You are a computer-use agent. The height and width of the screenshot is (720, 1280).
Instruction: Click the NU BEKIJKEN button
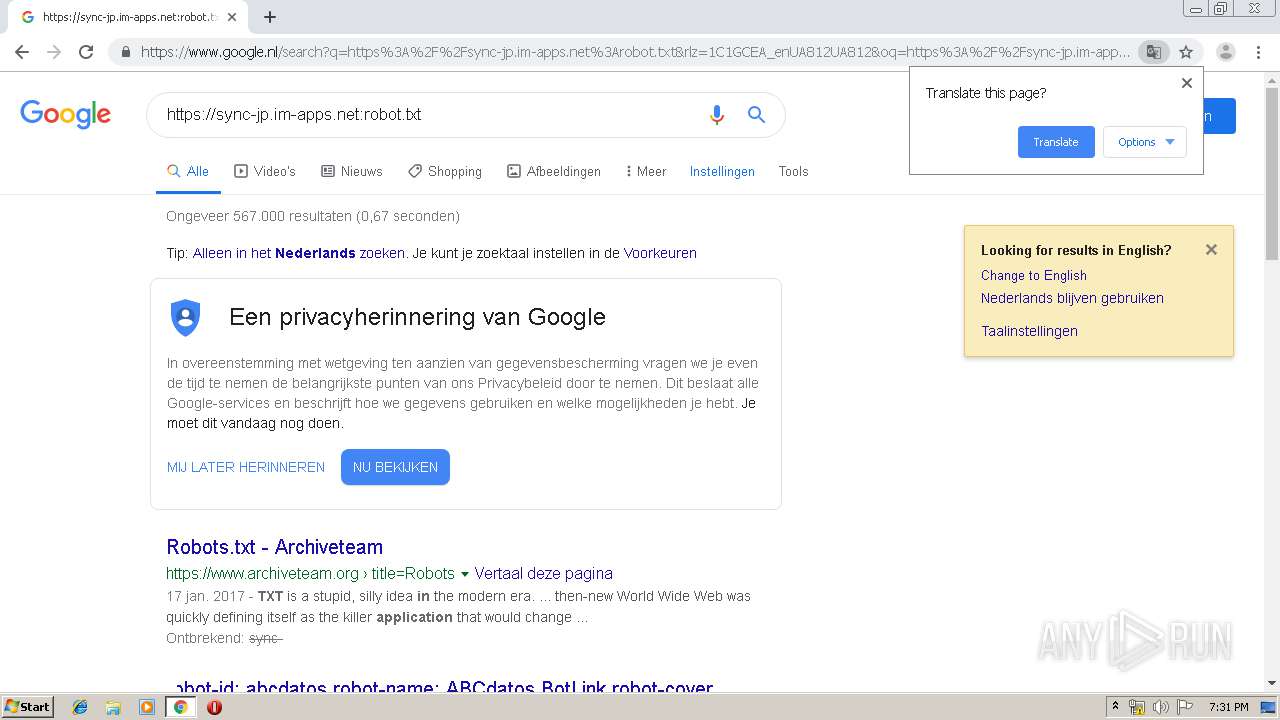tap(395, 467)
